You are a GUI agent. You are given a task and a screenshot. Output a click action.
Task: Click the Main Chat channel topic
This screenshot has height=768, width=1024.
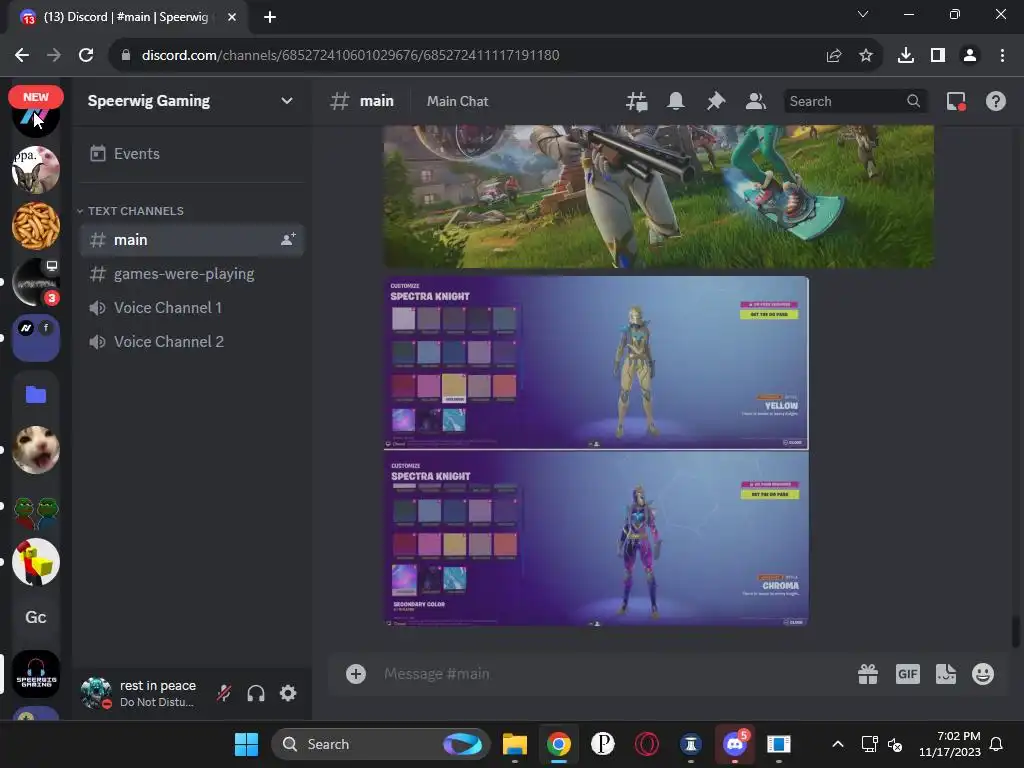tap(457, 101)
